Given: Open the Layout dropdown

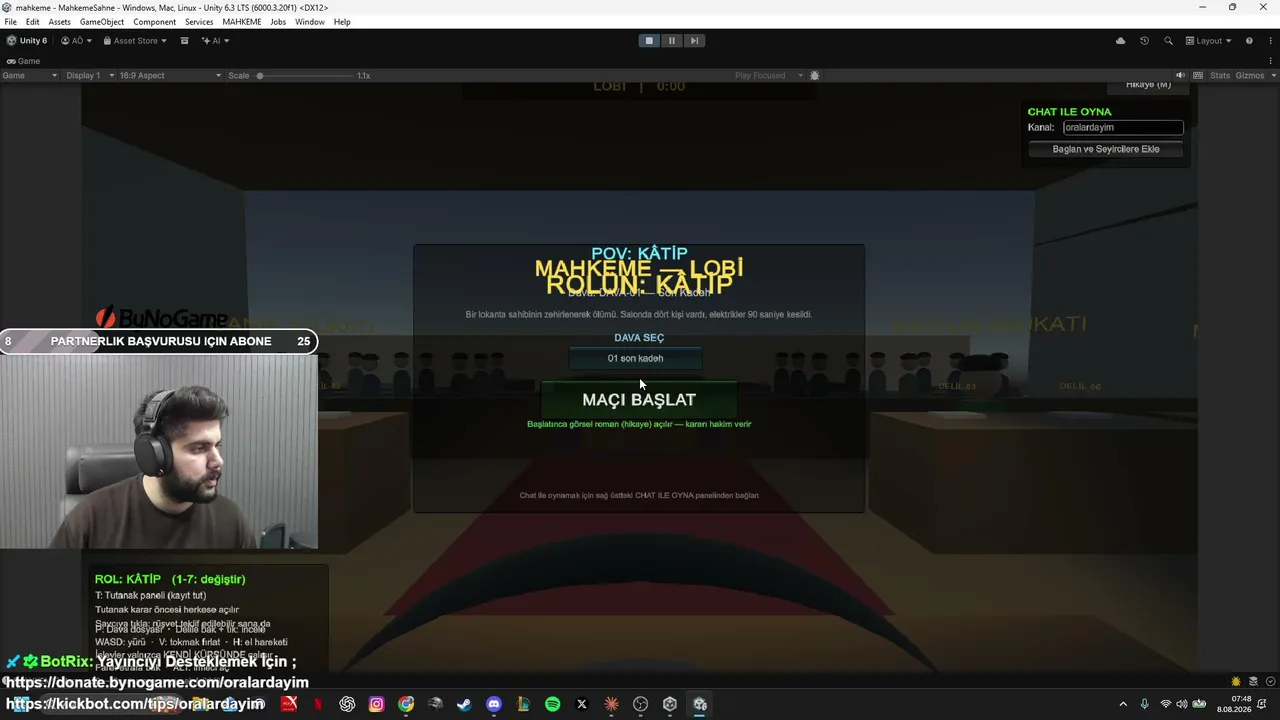Looking at the screenshot, I should click(1208, 41).
